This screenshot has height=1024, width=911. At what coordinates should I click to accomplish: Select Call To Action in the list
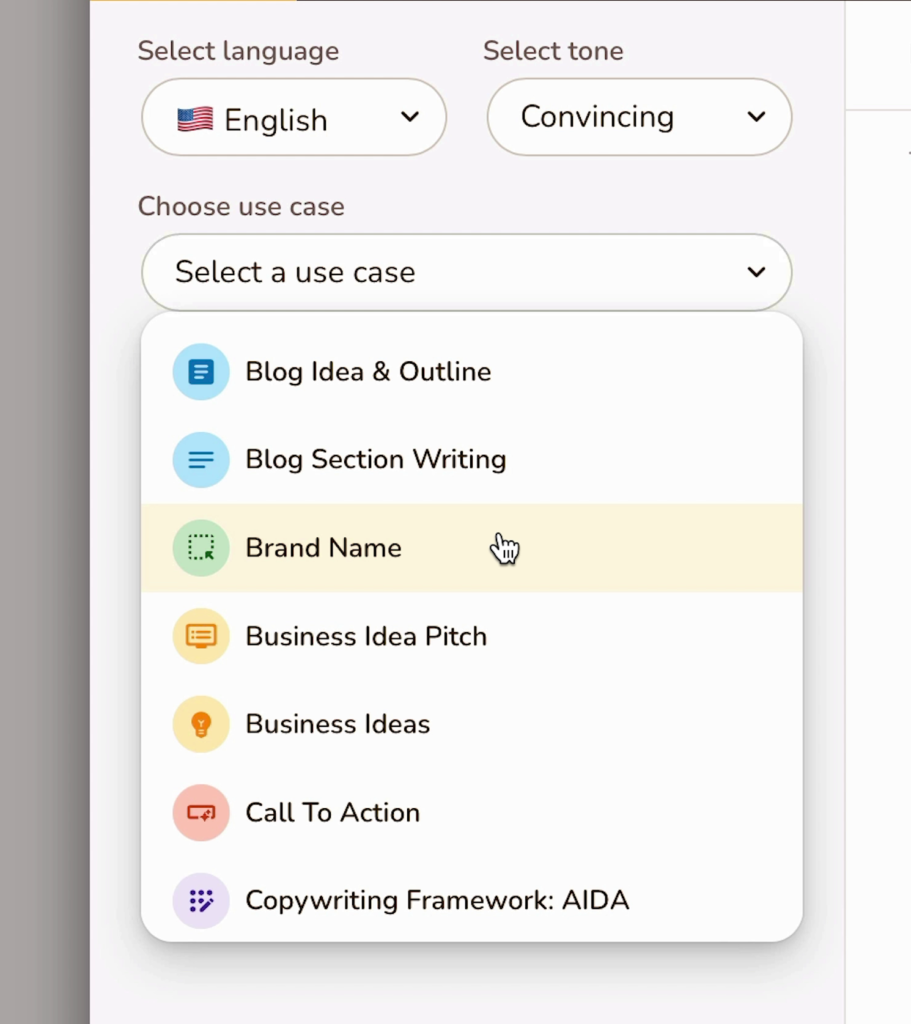[332, 812]
